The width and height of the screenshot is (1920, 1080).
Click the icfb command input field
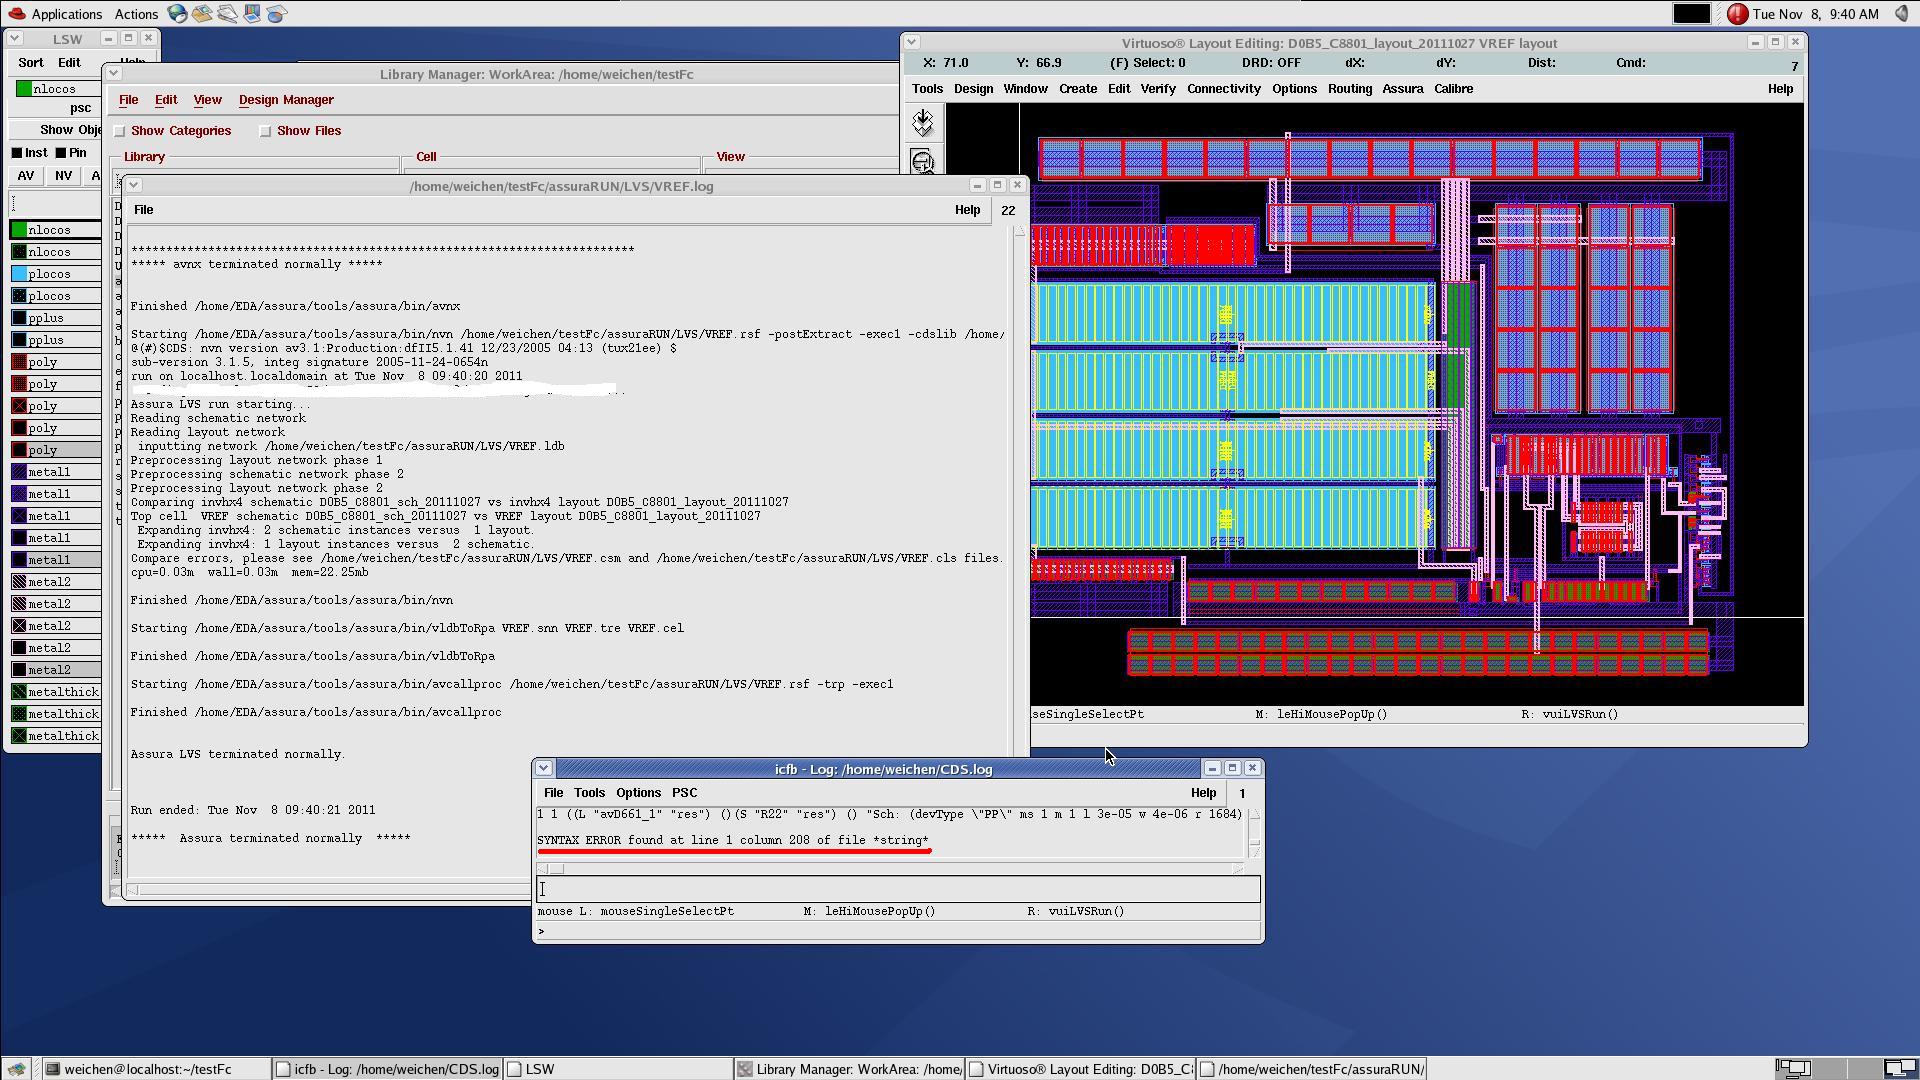coord(897,889)
